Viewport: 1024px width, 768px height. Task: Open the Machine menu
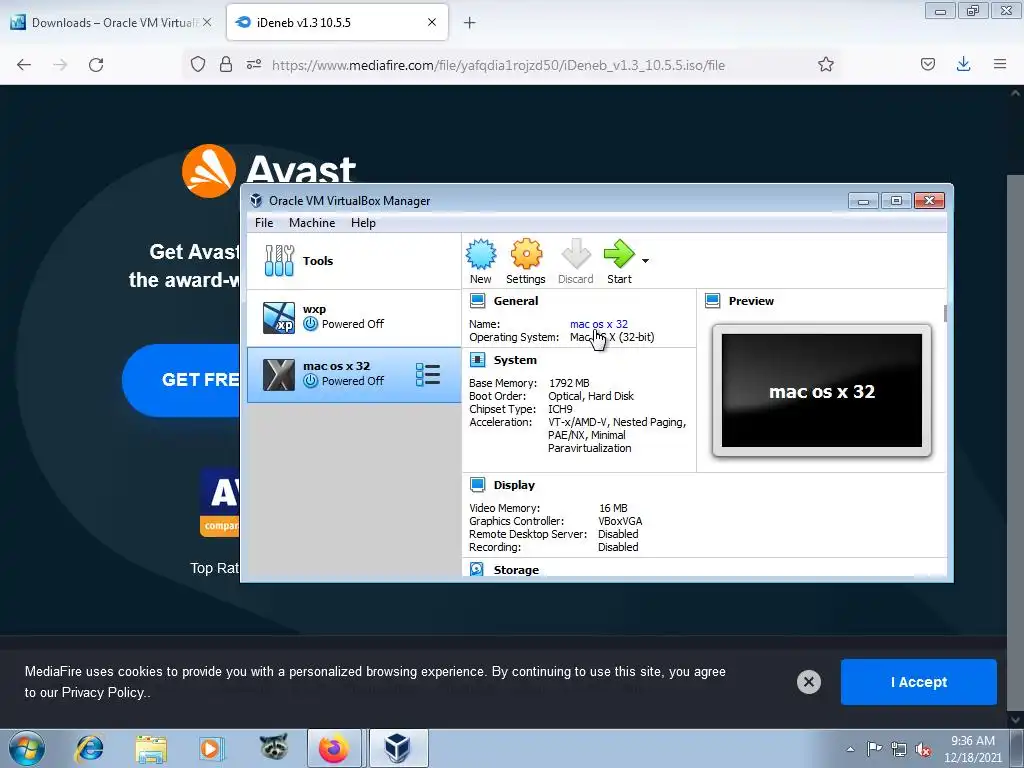[x=312, y=223]
